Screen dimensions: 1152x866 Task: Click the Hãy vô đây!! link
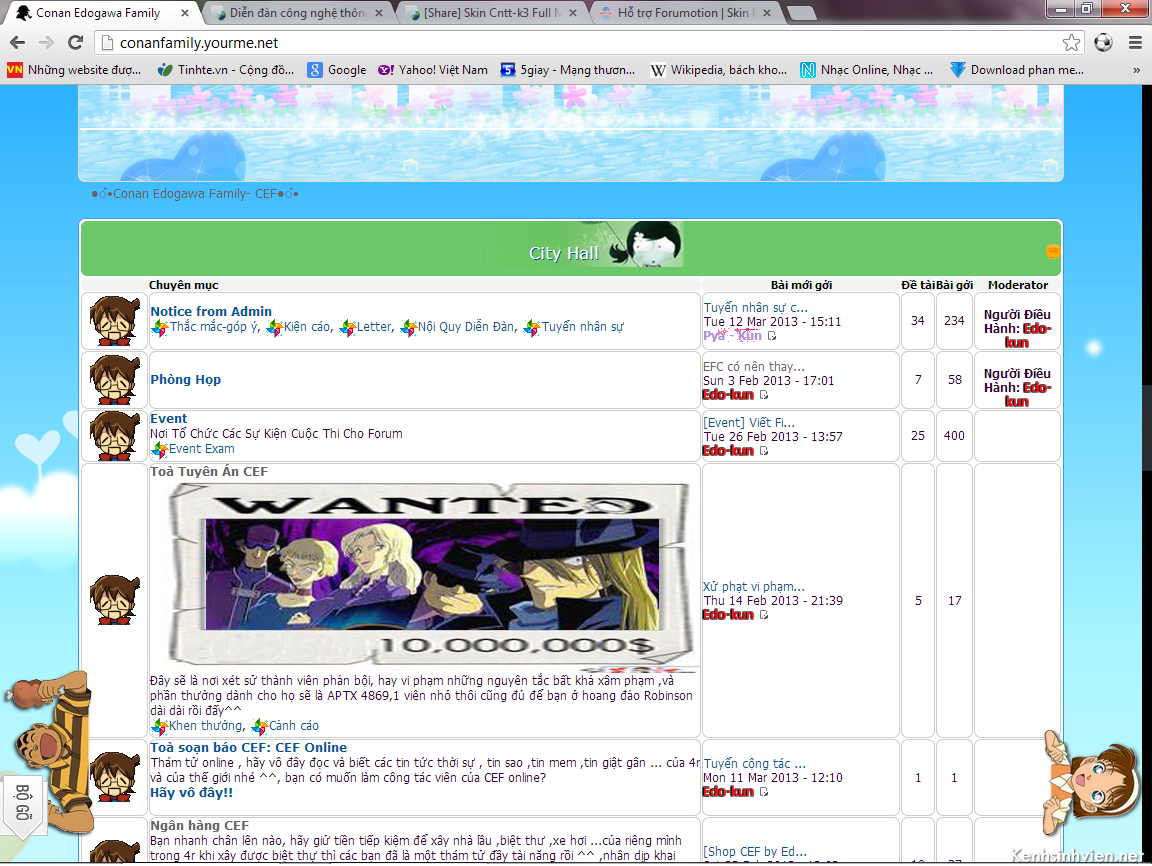[x=192, y=793]
